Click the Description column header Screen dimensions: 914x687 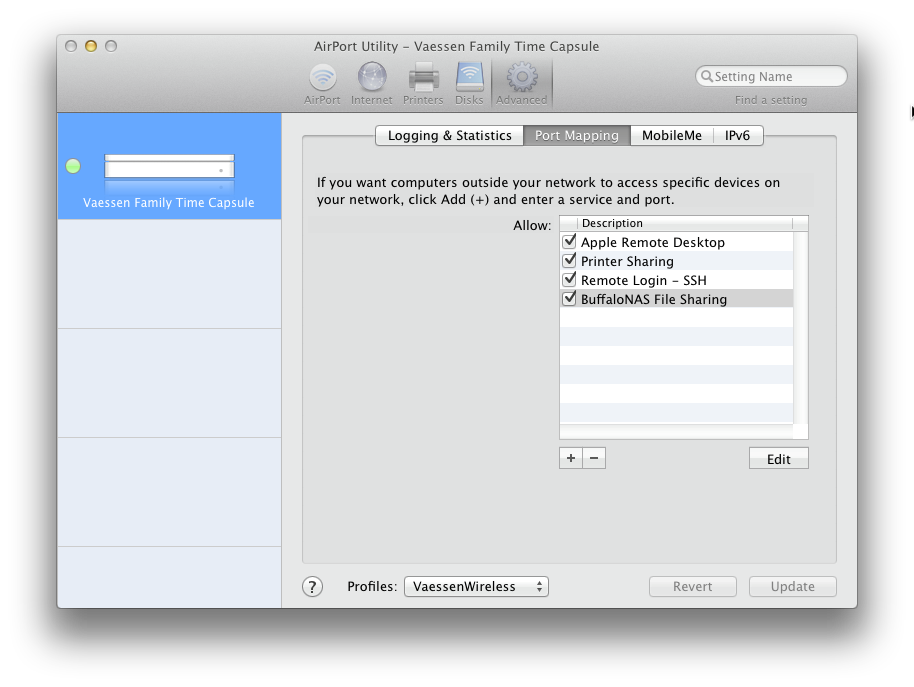pyautogui.click(x=684, y=223)
